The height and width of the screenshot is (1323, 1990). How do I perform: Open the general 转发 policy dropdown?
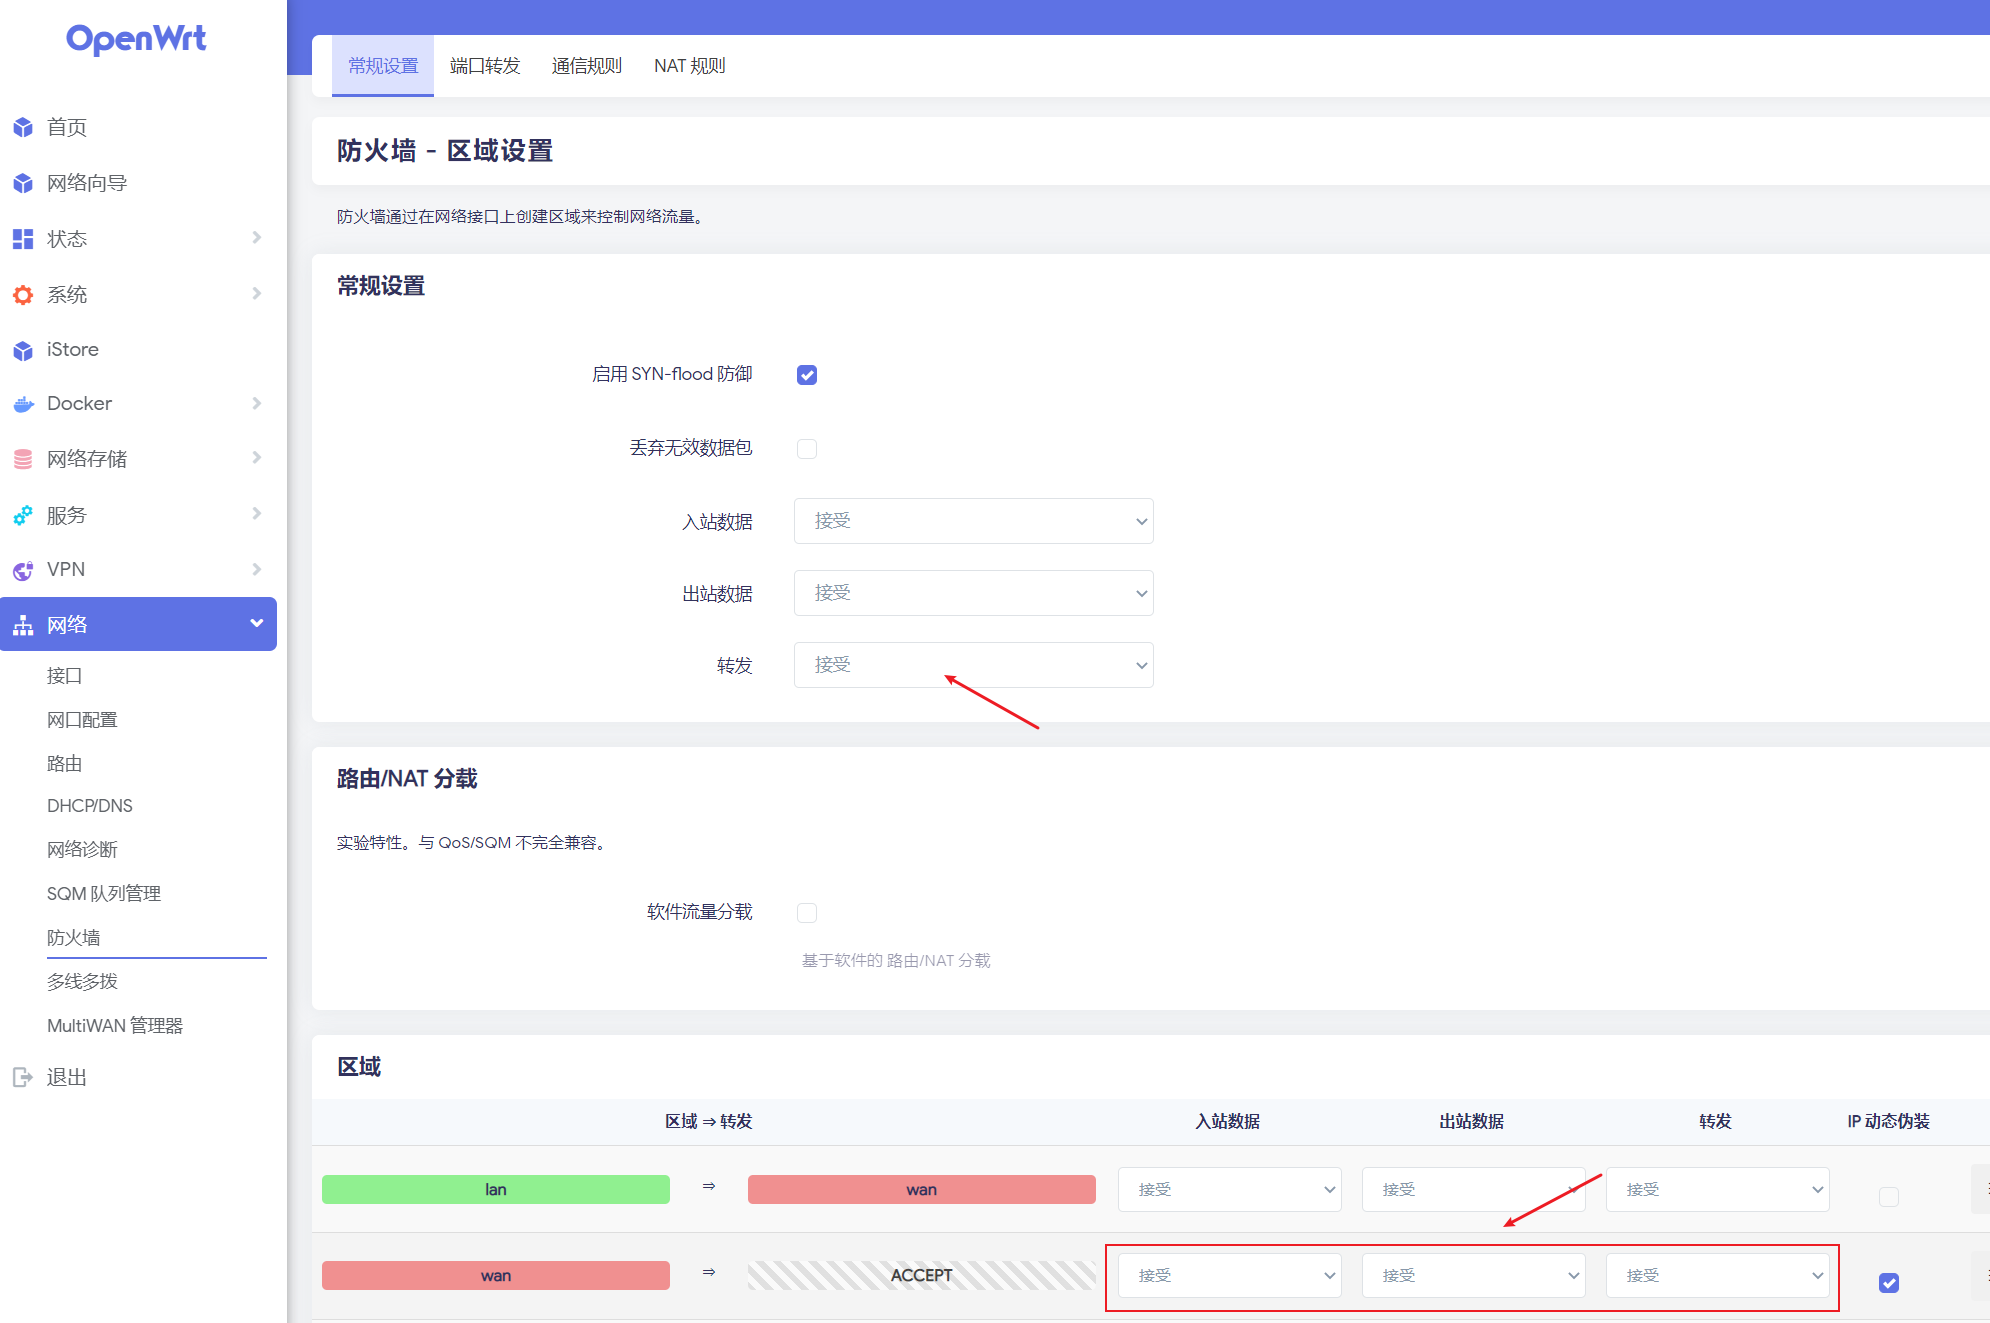click(973, 665)
